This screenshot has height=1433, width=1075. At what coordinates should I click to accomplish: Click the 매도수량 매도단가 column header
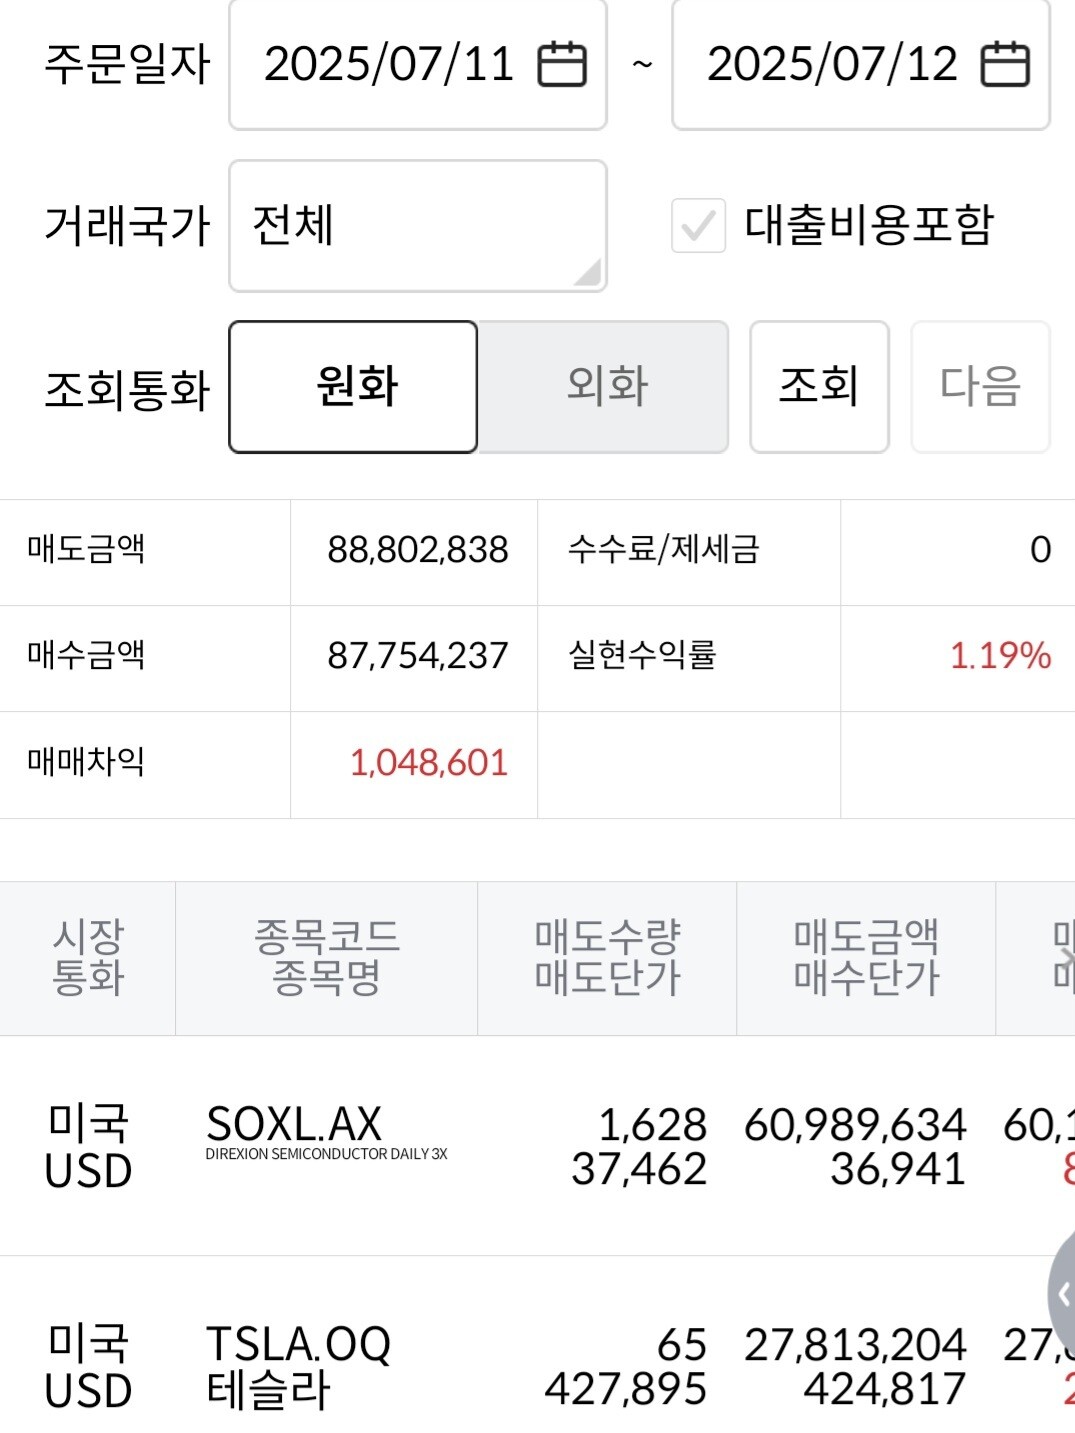tap(607, 958)
